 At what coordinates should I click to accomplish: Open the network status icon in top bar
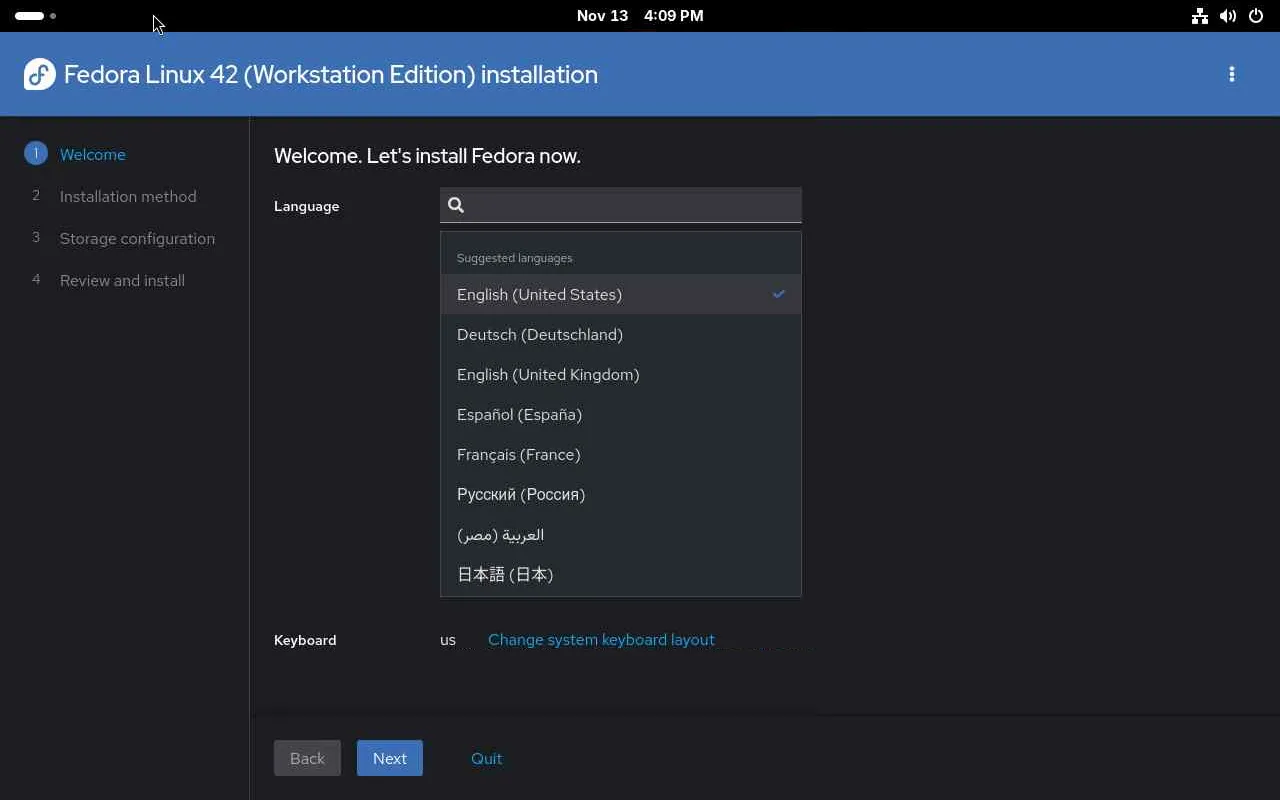click(x=1199, y=16)
